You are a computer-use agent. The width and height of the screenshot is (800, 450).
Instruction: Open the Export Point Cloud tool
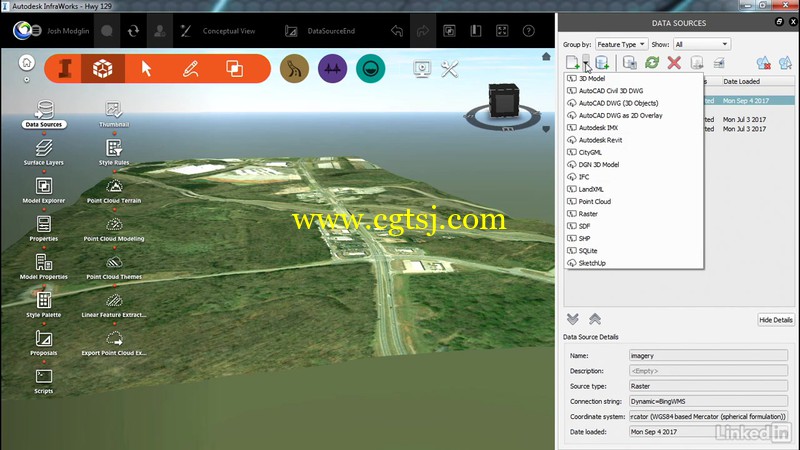point(114,343)
